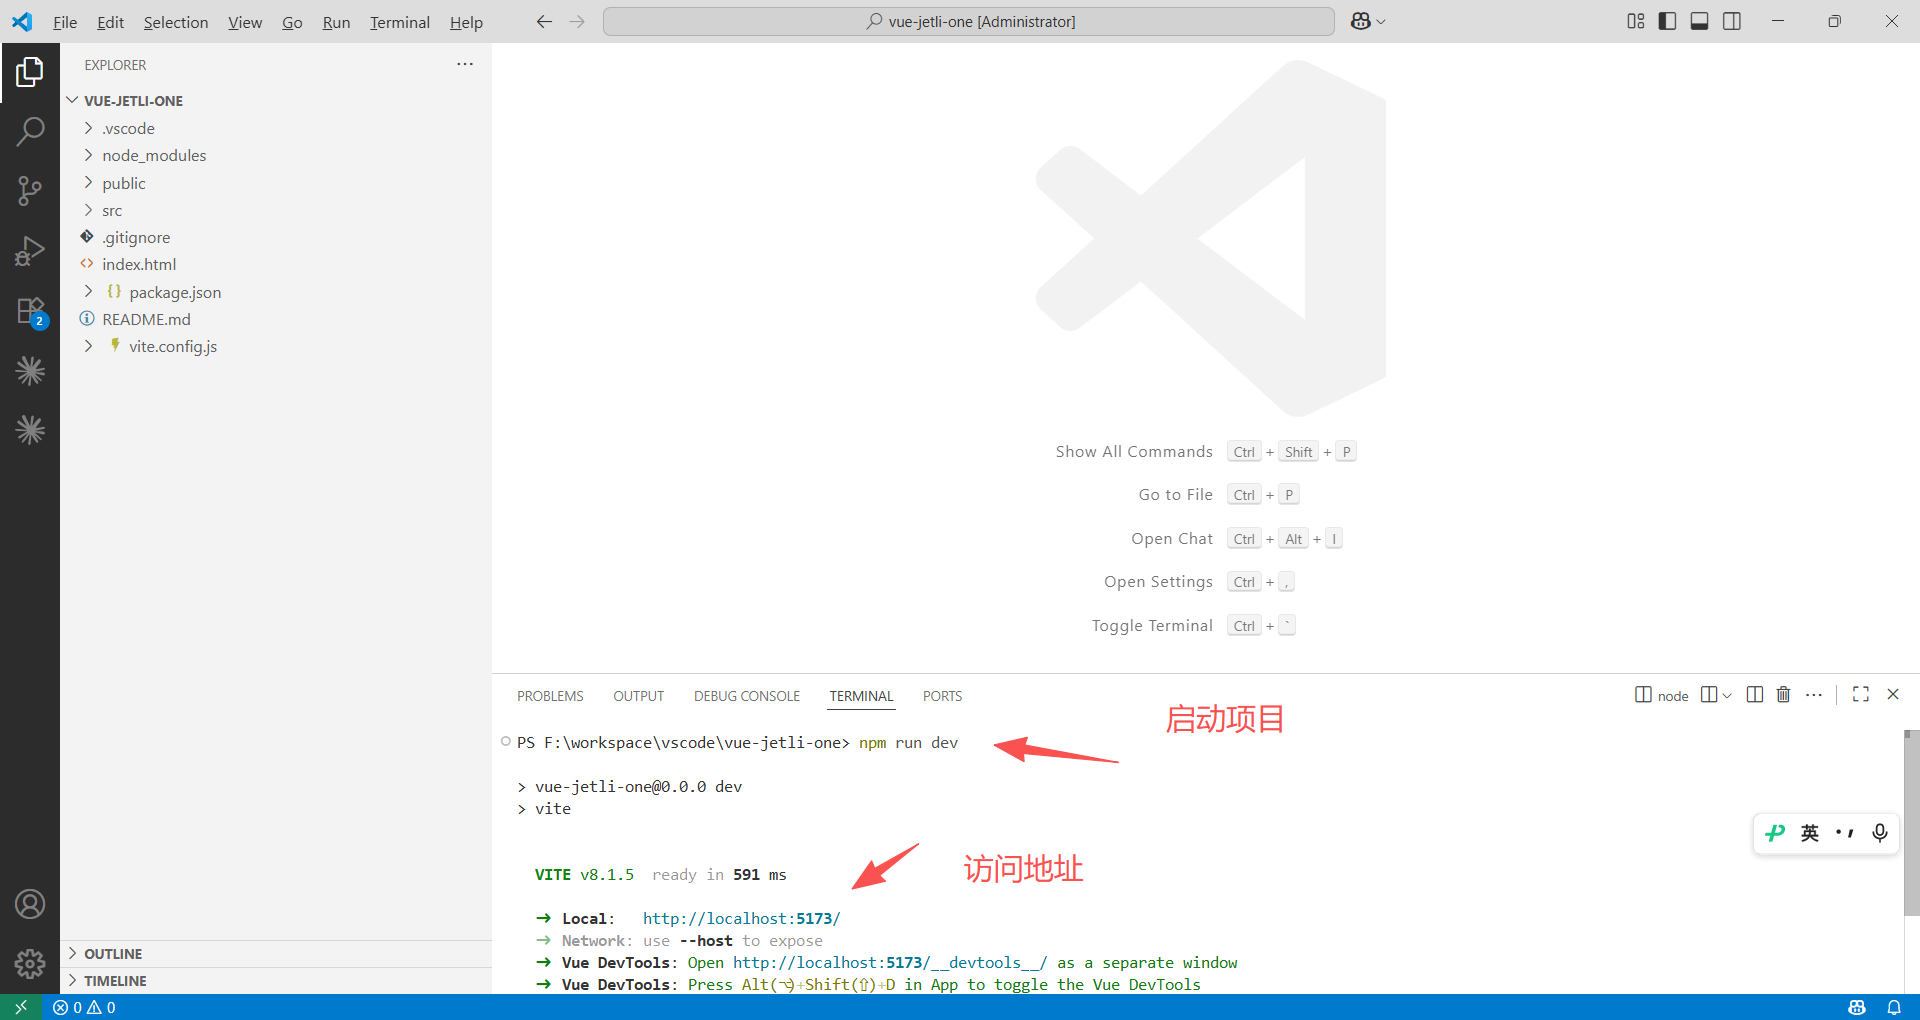
Task: Expand the src folder
Action: [88, 210]
